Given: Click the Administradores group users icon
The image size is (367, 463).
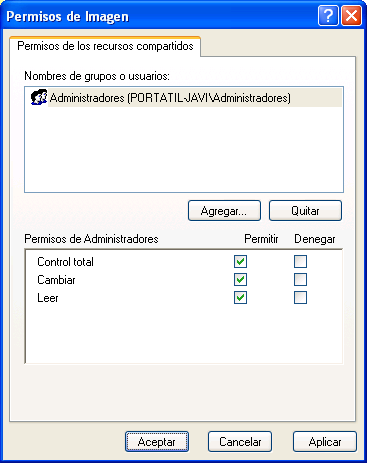Looking at the screenshot, I should (x=39, y=97).
